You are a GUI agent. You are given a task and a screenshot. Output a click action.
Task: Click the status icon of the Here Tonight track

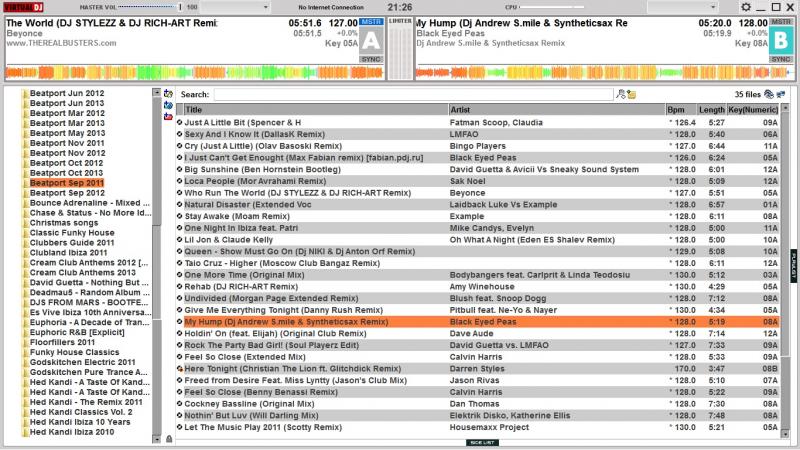point(180,369)
